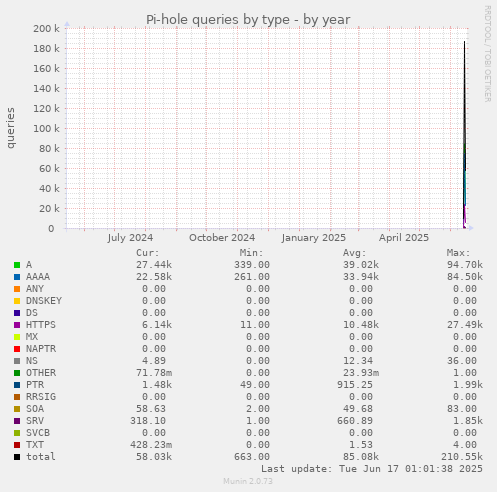Image resolution: width=497 pixels, height=492 pixels.
Task: Click the 'Cur:' column header
Action: pos(148,253)
